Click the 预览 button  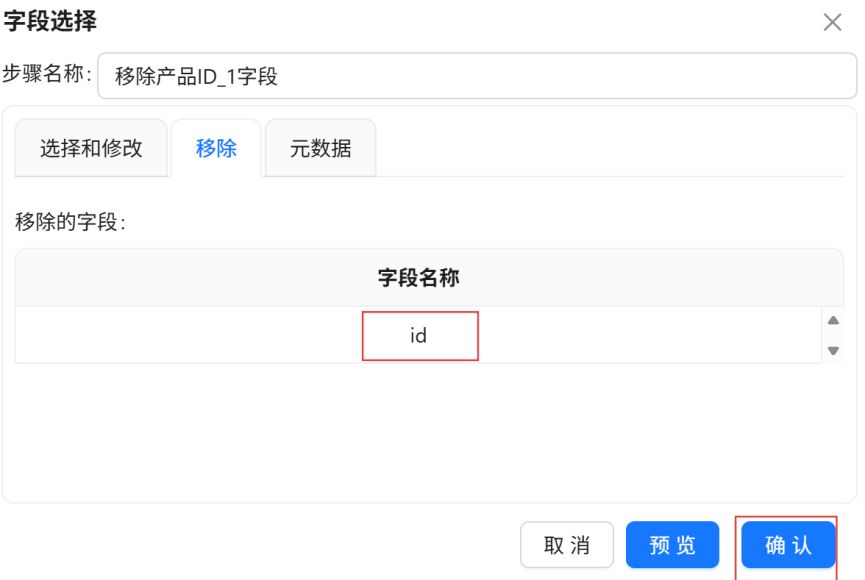tap(672, 545)
